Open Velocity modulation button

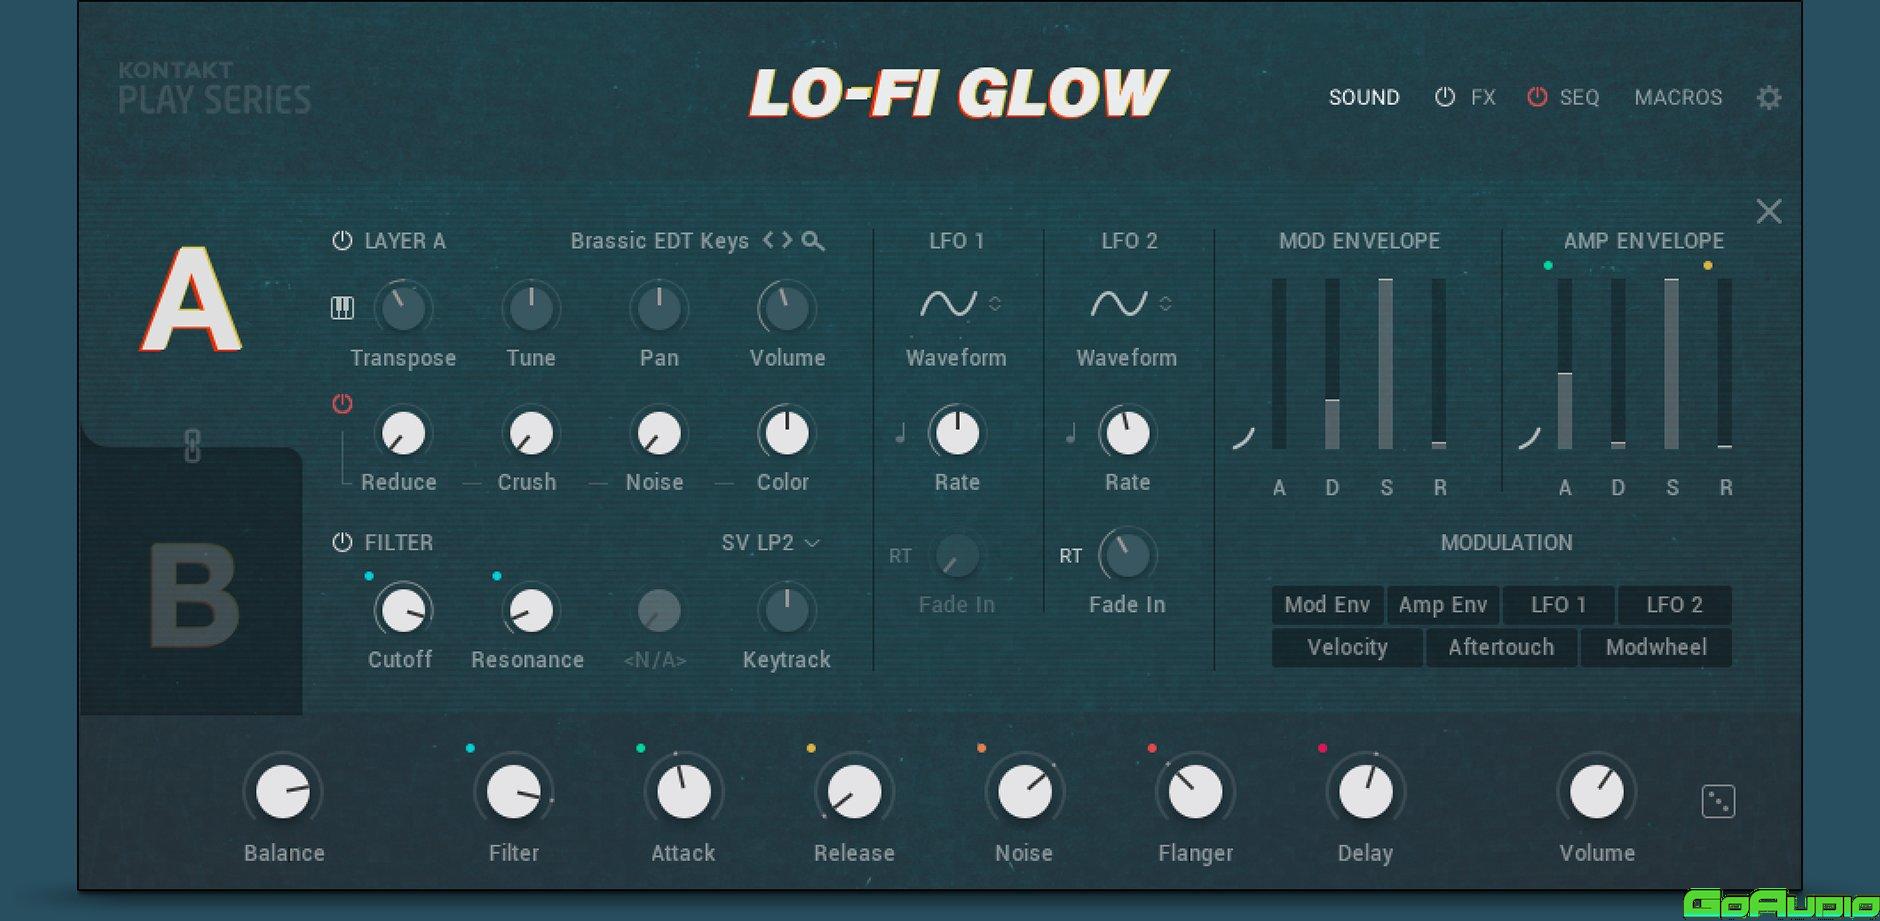1347,647
